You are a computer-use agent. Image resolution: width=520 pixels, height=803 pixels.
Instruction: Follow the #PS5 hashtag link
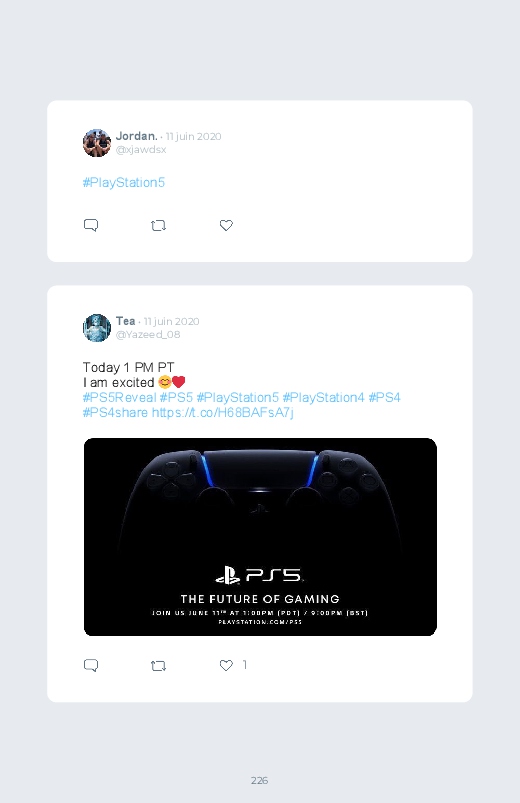(x=176, y=397)
